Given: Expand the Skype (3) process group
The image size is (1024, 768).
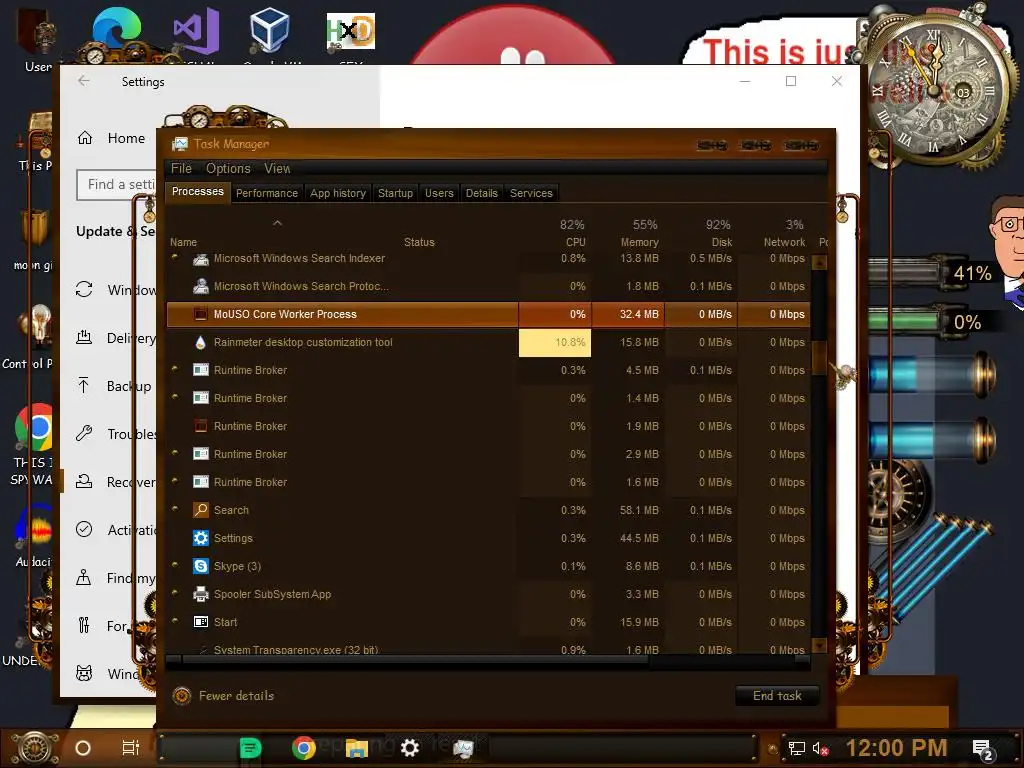Looking at the screenshot, I should point(175,566).
